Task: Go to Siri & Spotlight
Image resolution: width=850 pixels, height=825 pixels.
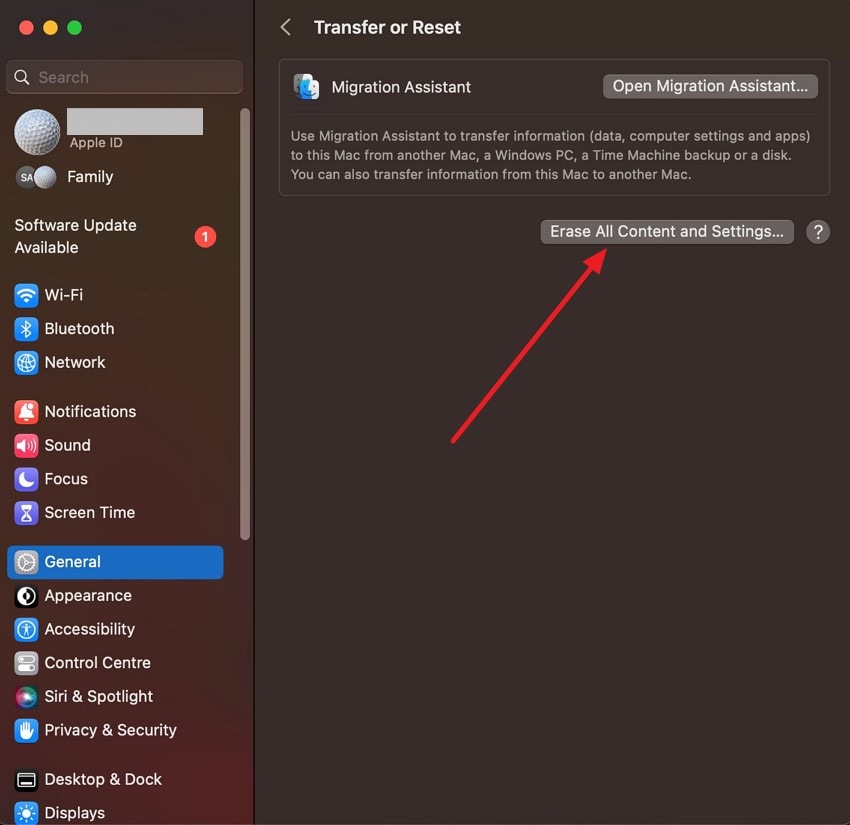Action: (x=115, y=697)
